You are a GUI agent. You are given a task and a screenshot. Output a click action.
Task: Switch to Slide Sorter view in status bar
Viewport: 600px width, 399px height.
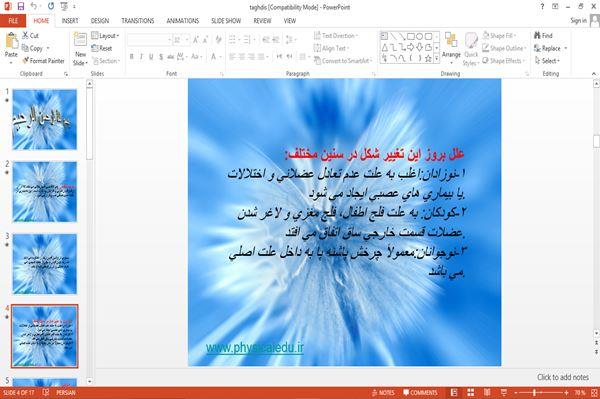(471, 392)
